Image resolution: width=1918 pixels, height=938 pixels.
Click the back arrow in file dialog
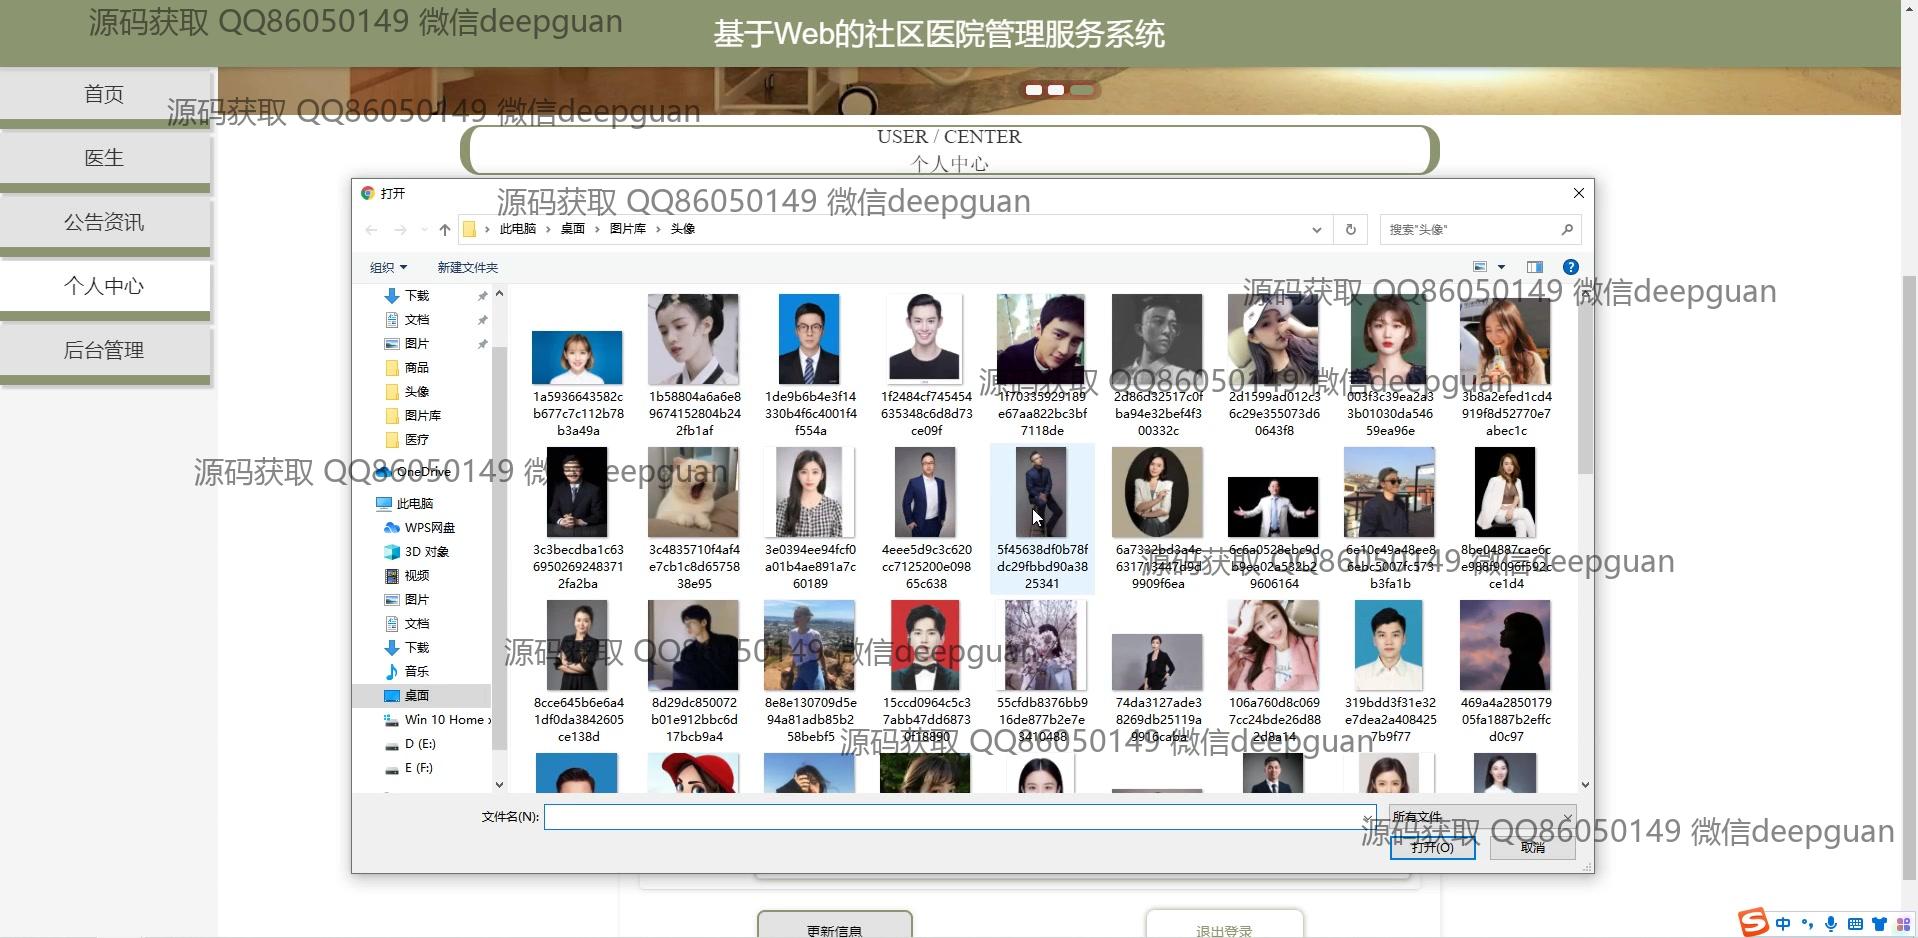pos(372,230)
